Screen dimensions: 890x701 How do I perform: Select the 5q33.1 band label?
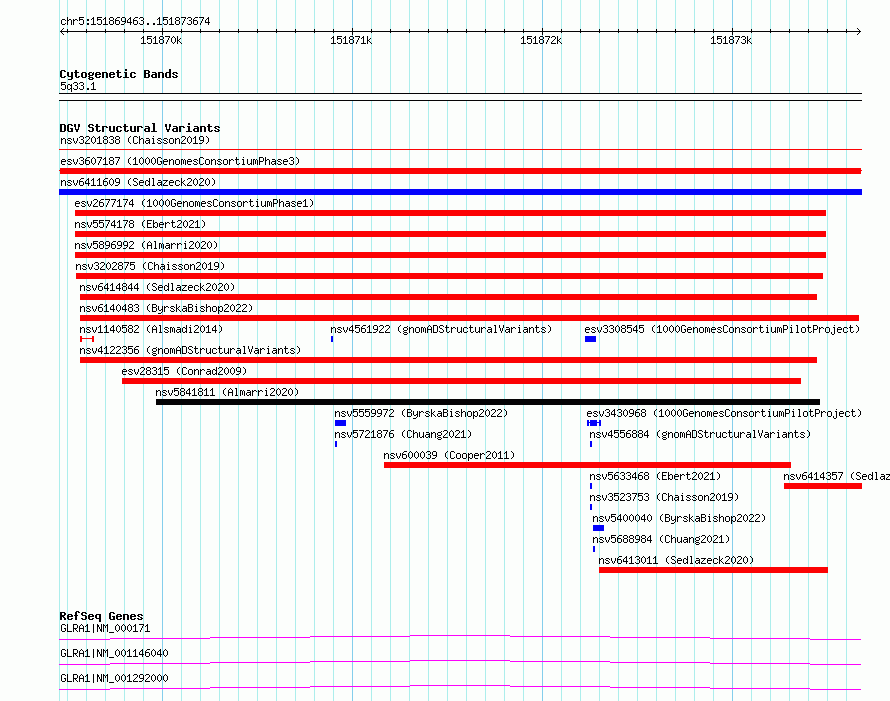(x=78, y=87)
